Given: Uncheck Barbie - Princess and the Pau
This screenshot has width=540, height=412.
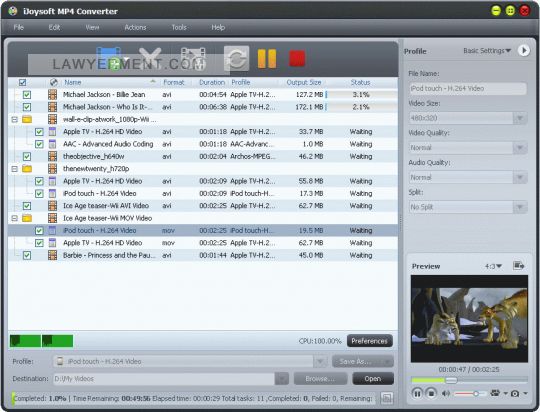Looking at the screenshot, I should coord(27,255).
